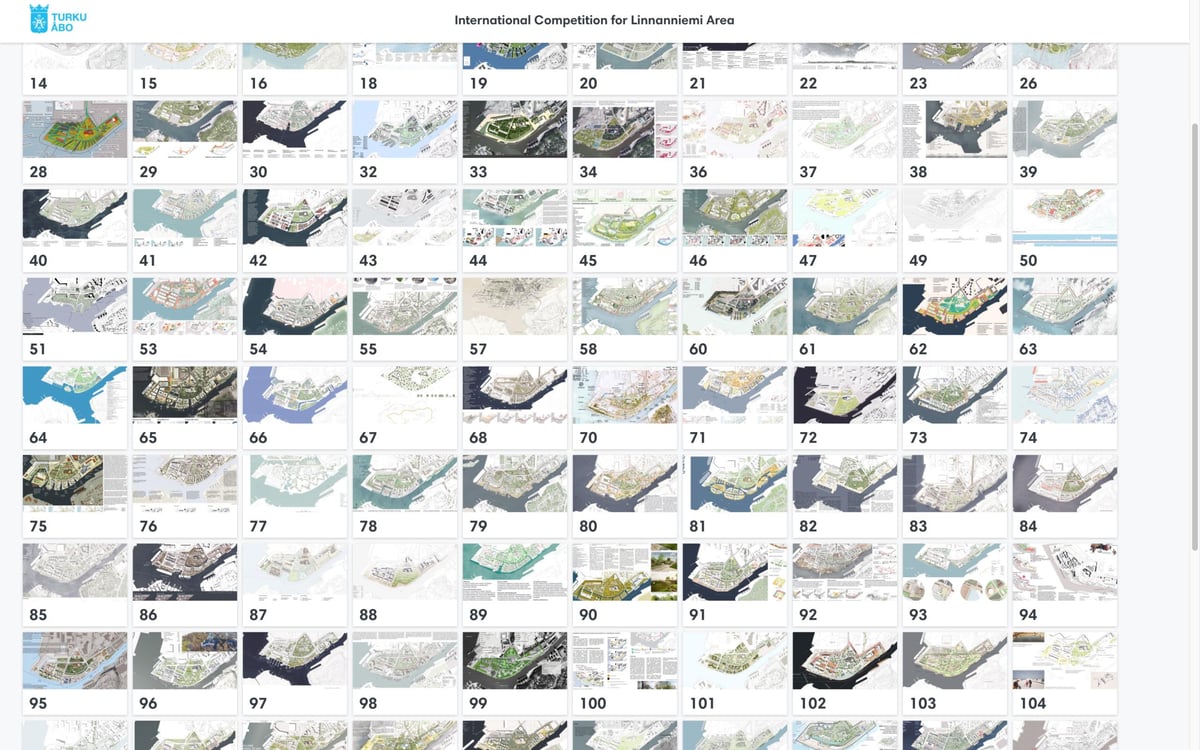Open entry 81 island plan thumbnail
Viewport: 1200px width, 750px height.
734,483
